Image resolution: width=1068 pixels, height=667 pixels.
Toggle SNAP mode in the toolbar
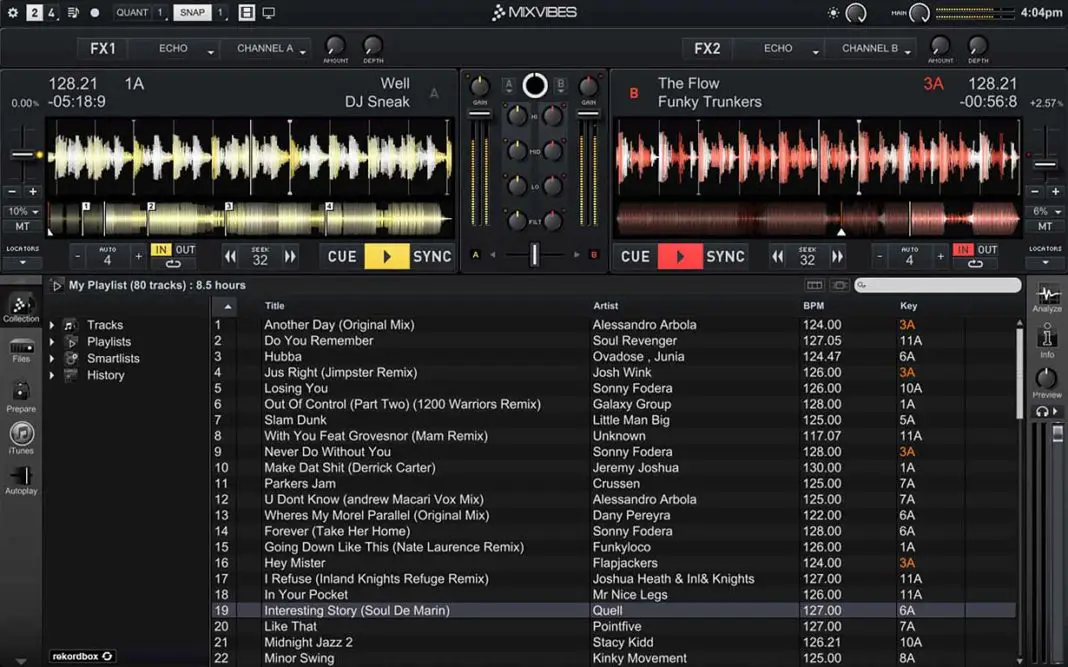click(192, 13)
